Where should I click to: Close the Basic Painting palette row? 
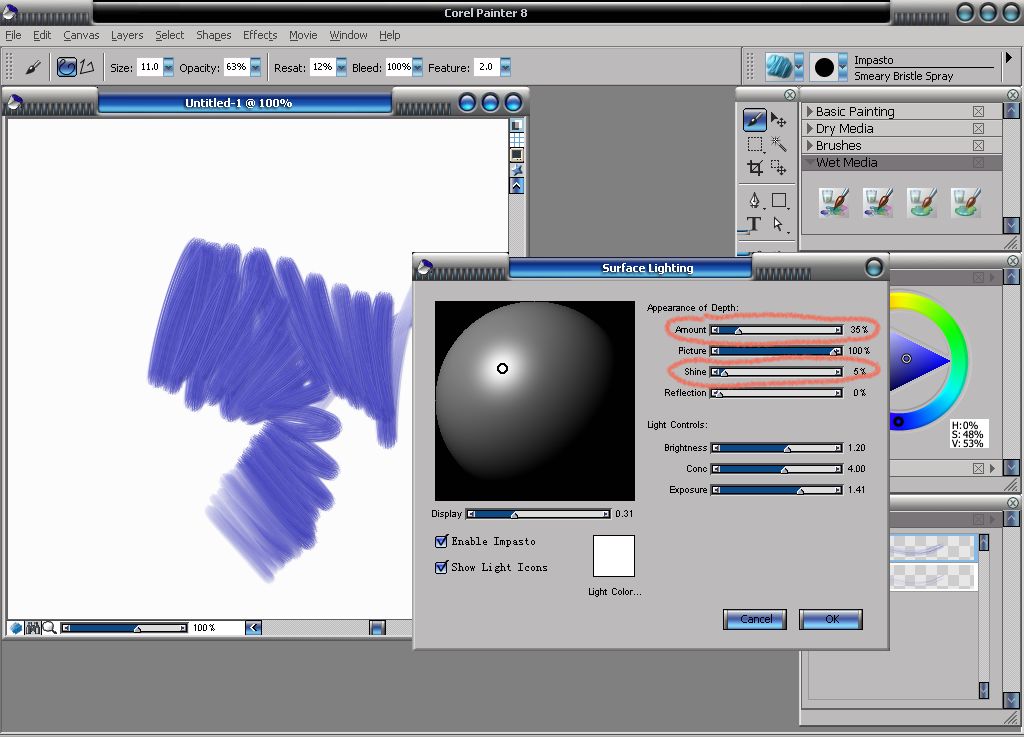[978, 112]
